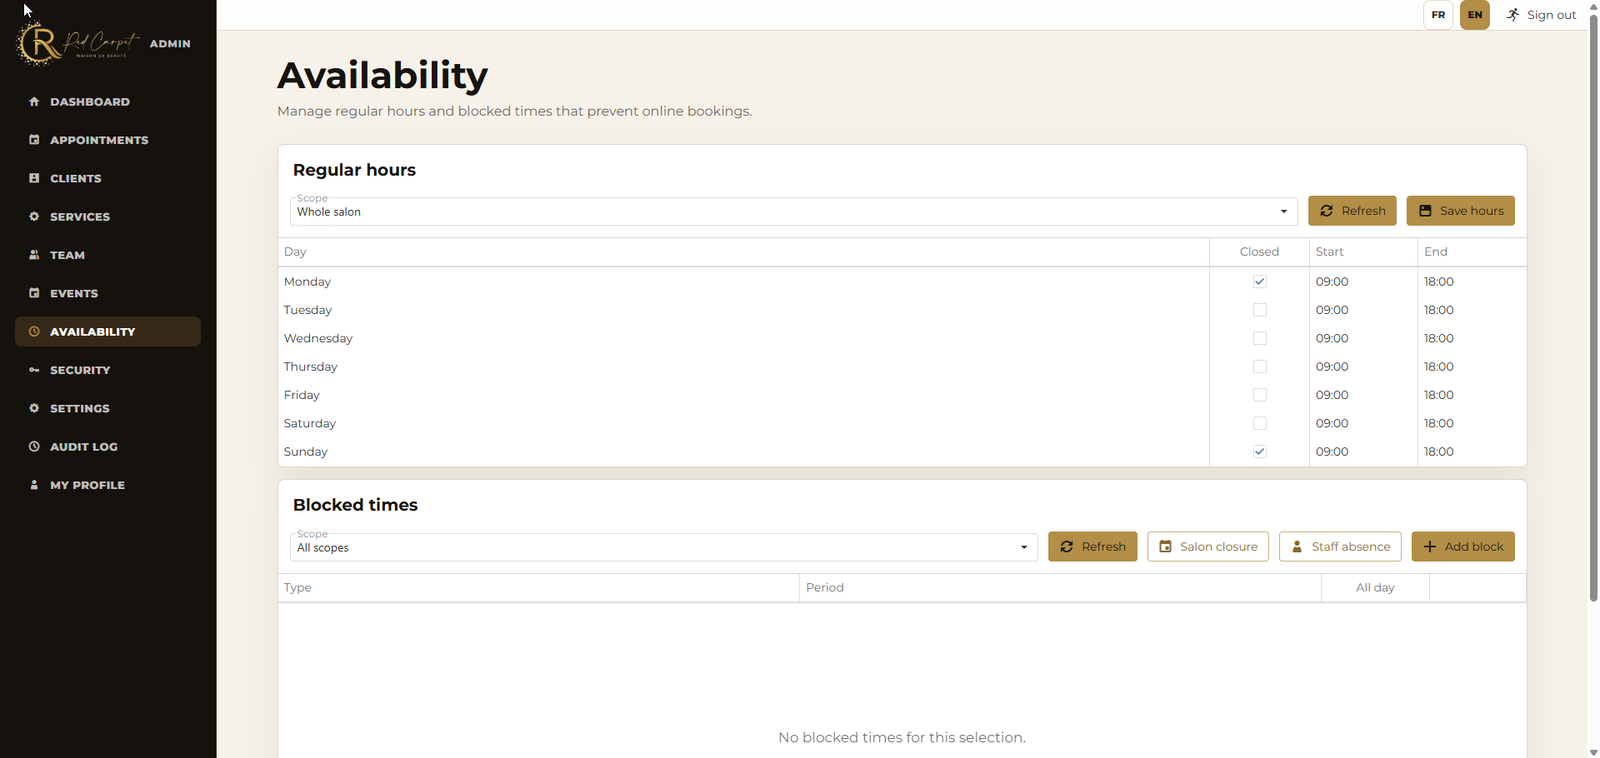Screen dimensions: 1600x758
Task: Check the Thursday closed box
Action: point(1260,367)
